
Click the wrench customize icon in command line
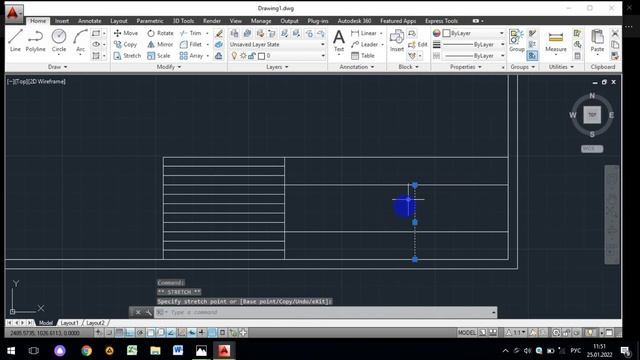point(149,312)
